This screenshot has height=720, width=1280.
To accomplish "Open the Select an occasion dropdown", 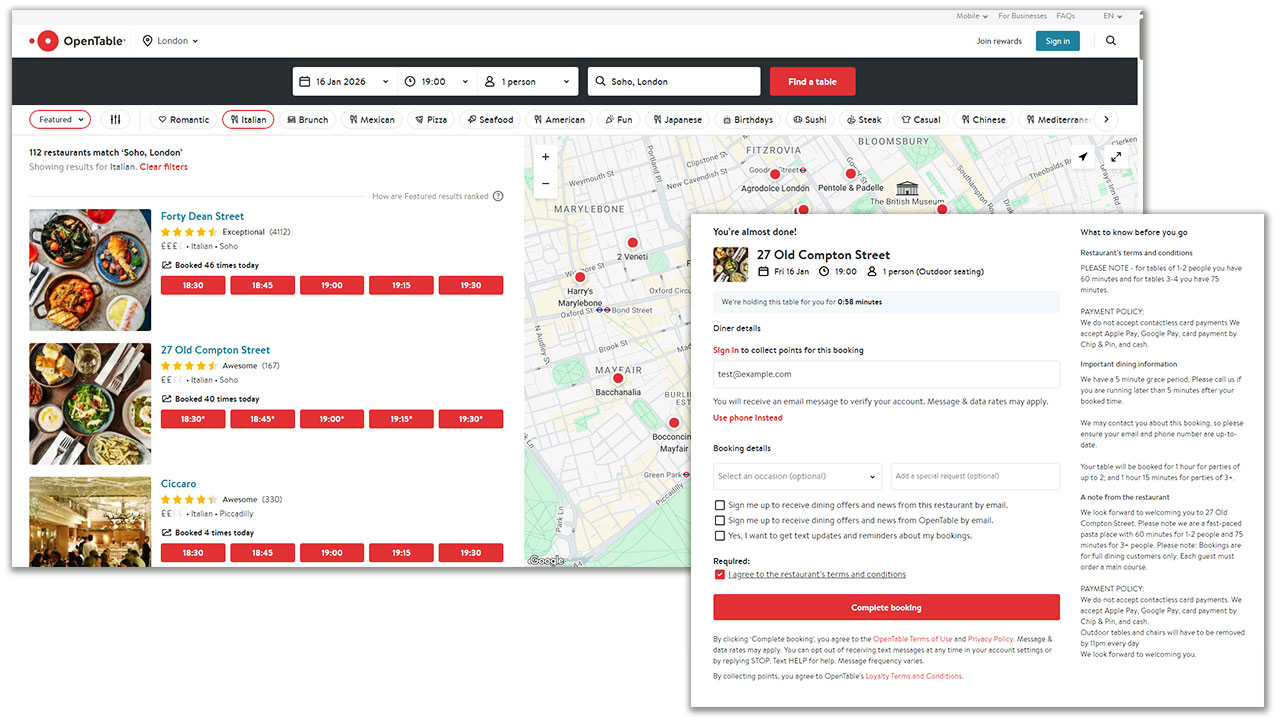I will click(798, 476).
